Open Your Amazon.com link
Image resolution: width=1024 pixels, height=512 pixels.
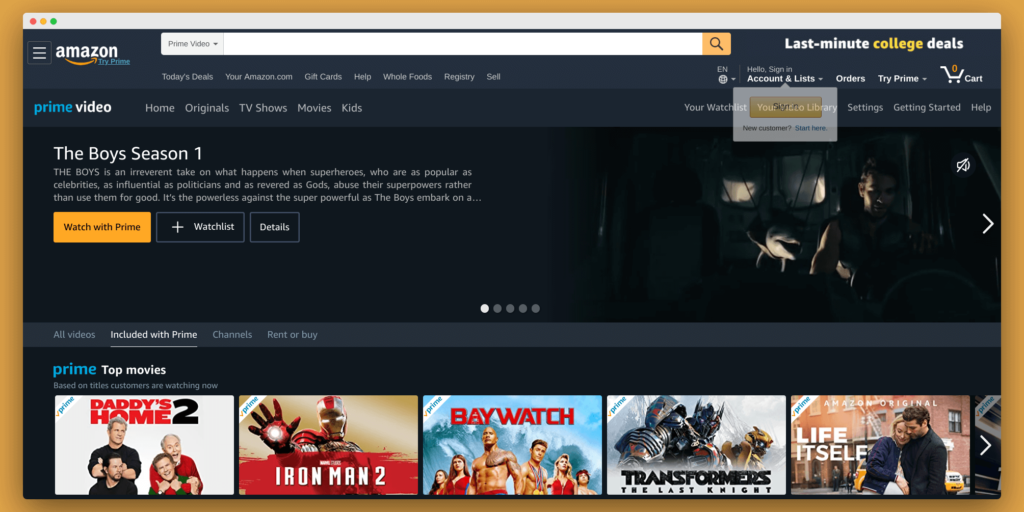click(259, 76)
